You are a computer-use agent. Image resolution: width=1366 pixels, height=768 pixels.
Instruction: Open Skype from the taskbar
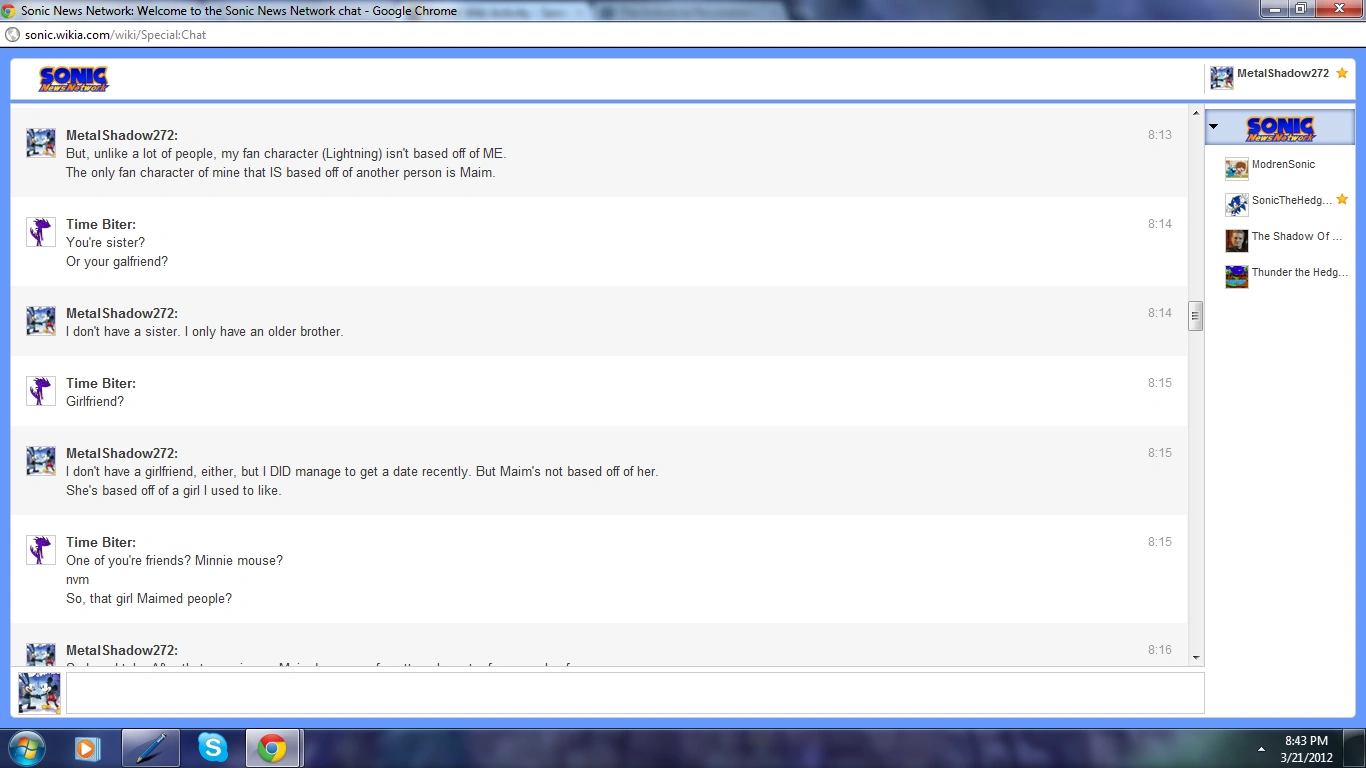tap(212, 748)
